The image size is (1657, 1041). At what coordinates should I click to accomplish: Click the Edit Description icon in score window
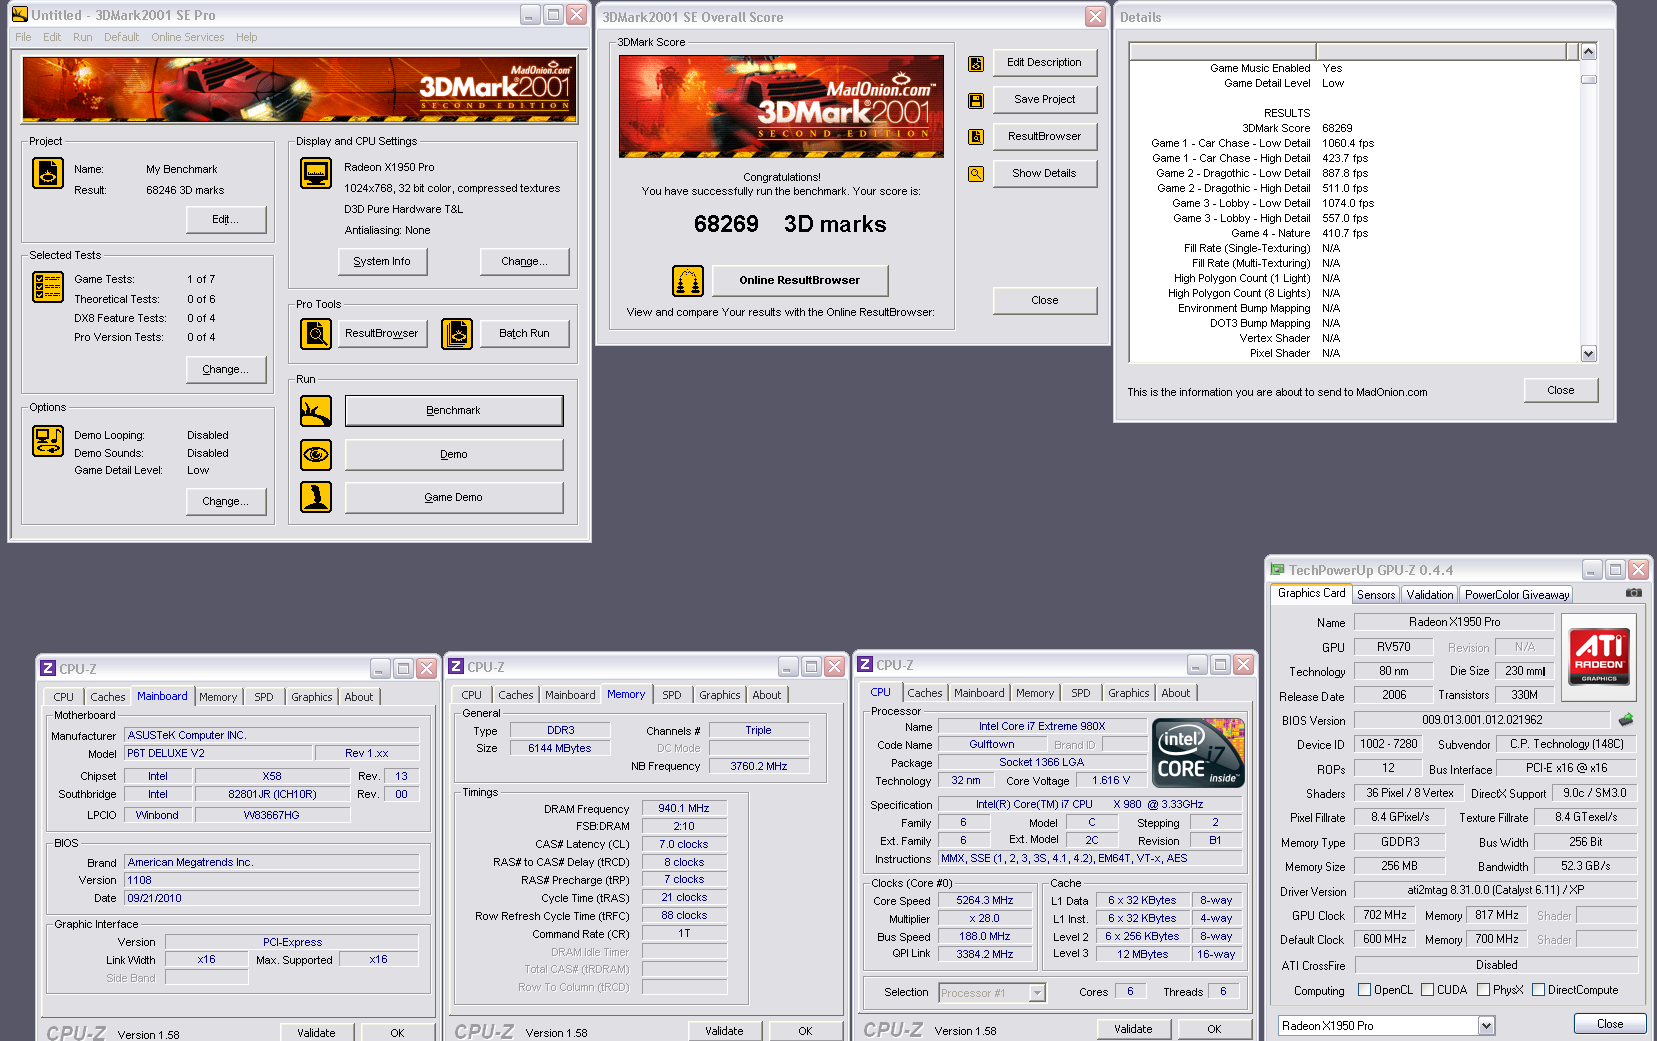(x=976, y=64)
